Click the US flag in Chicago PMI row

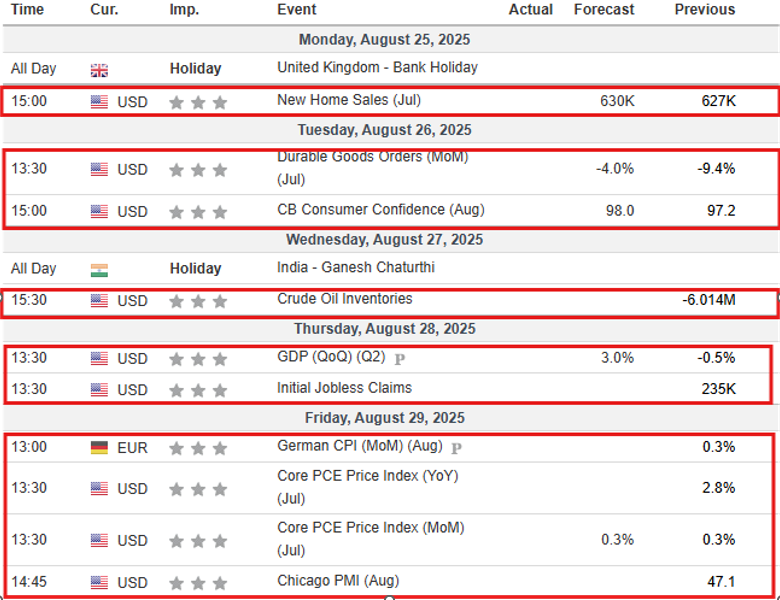click(99, 582)
